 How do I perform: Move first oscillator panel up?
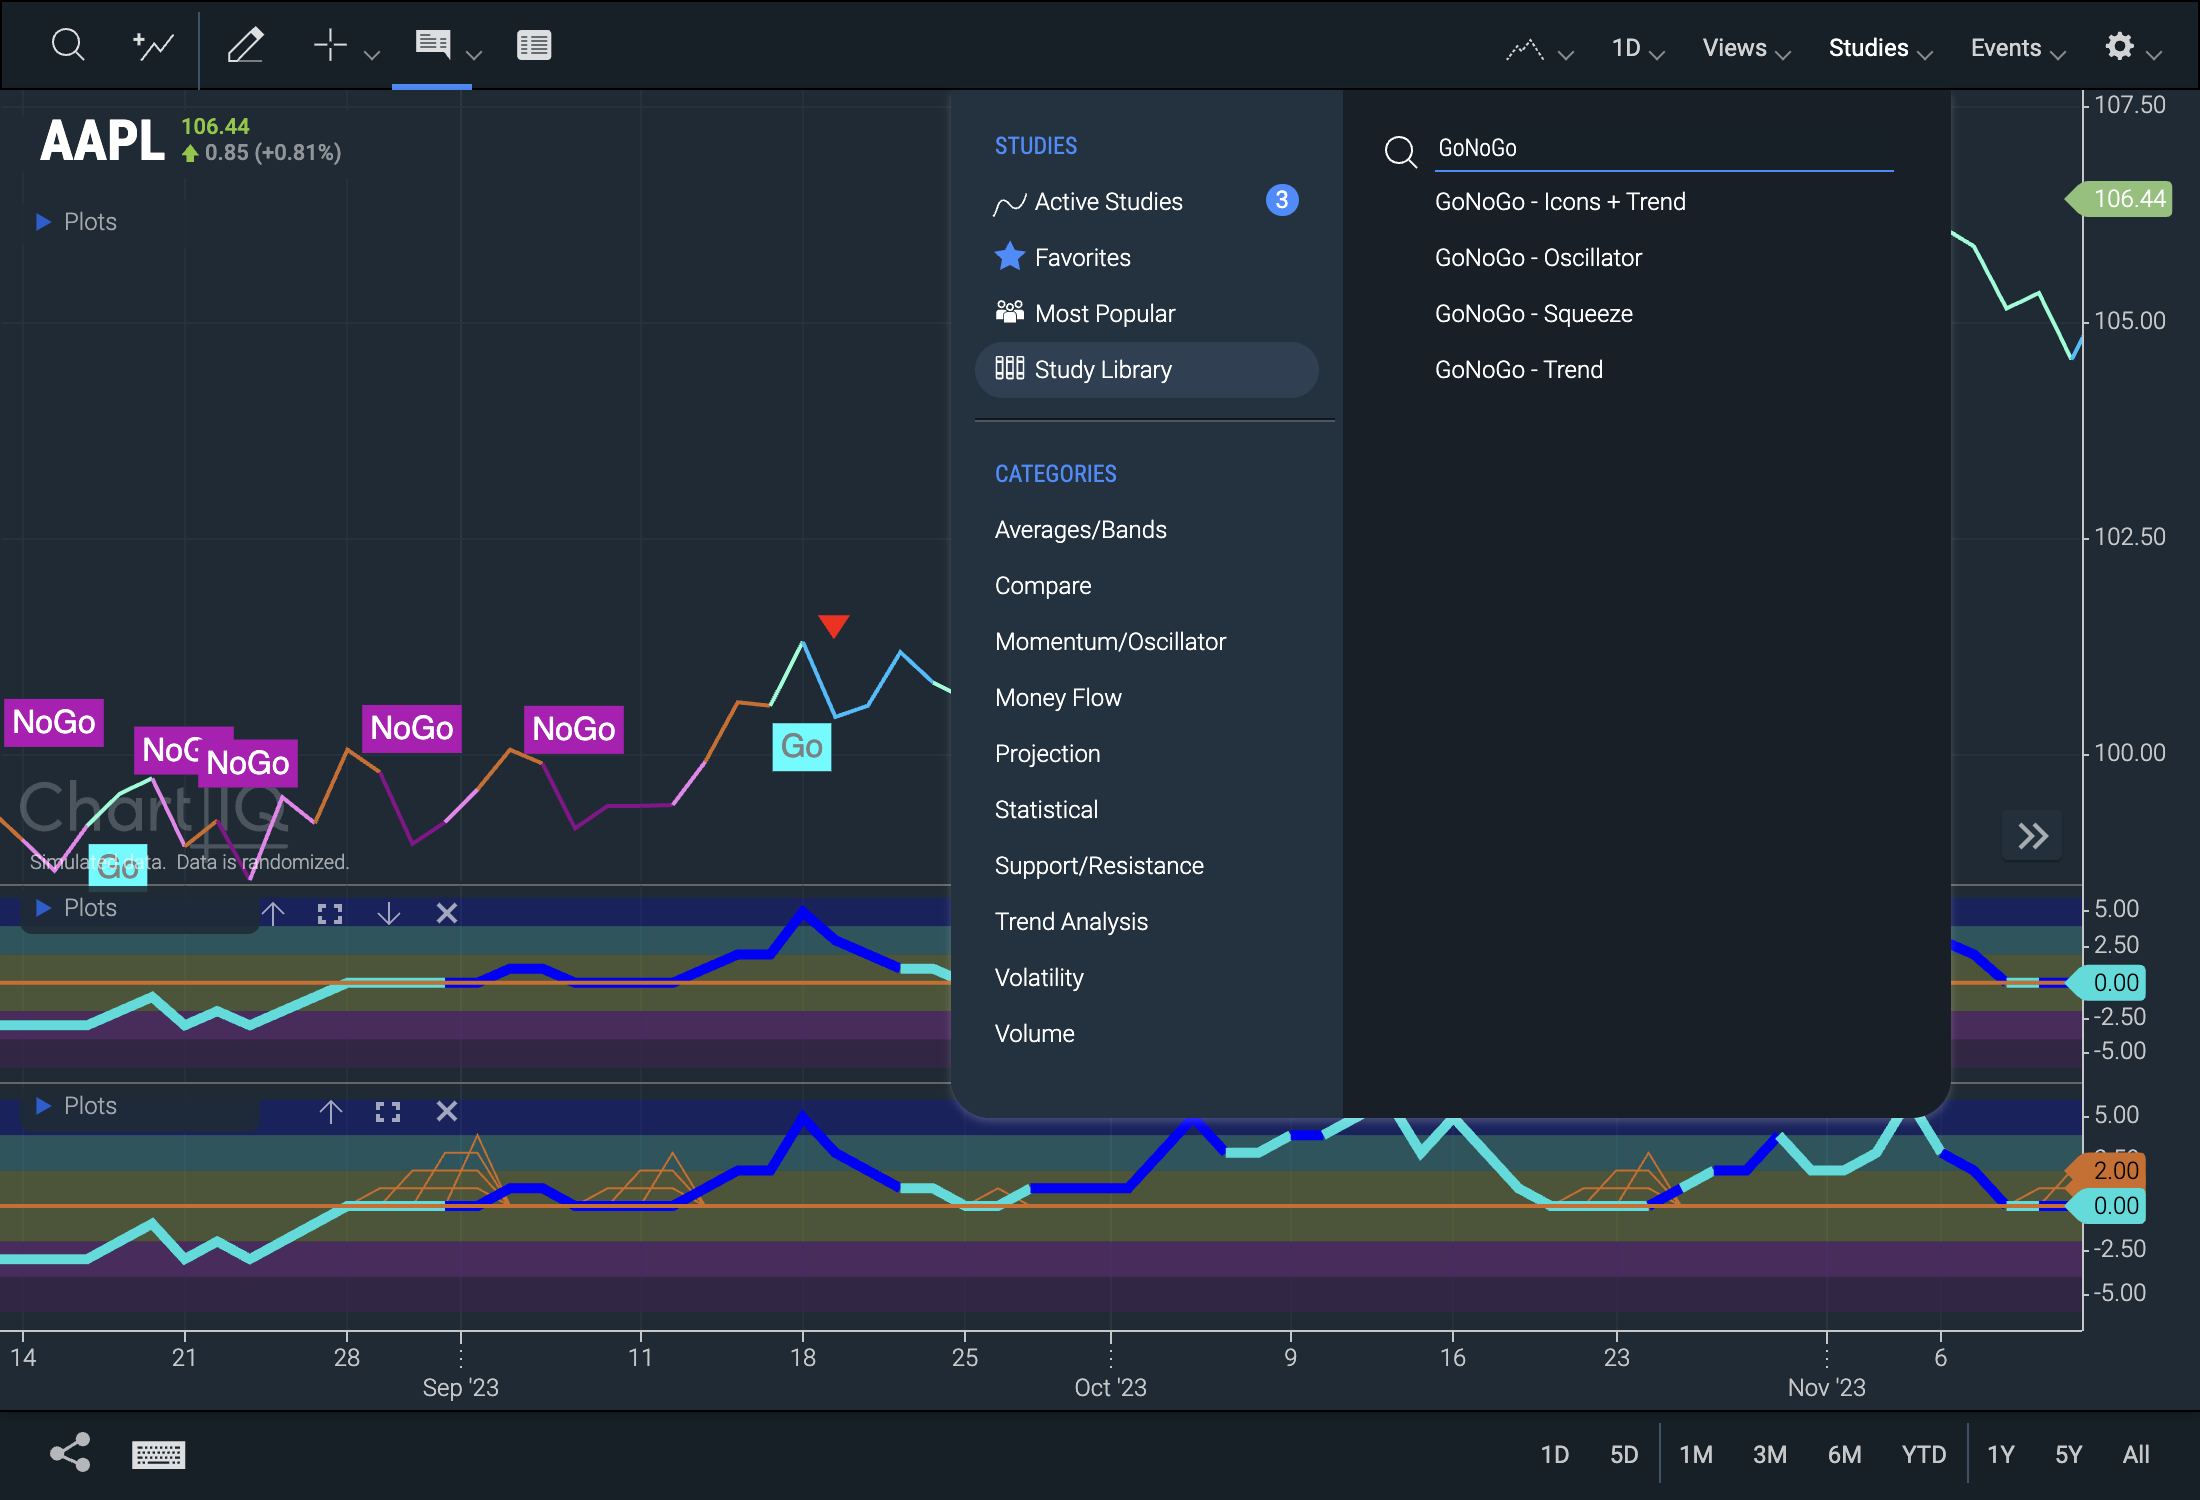pos(273,913)
